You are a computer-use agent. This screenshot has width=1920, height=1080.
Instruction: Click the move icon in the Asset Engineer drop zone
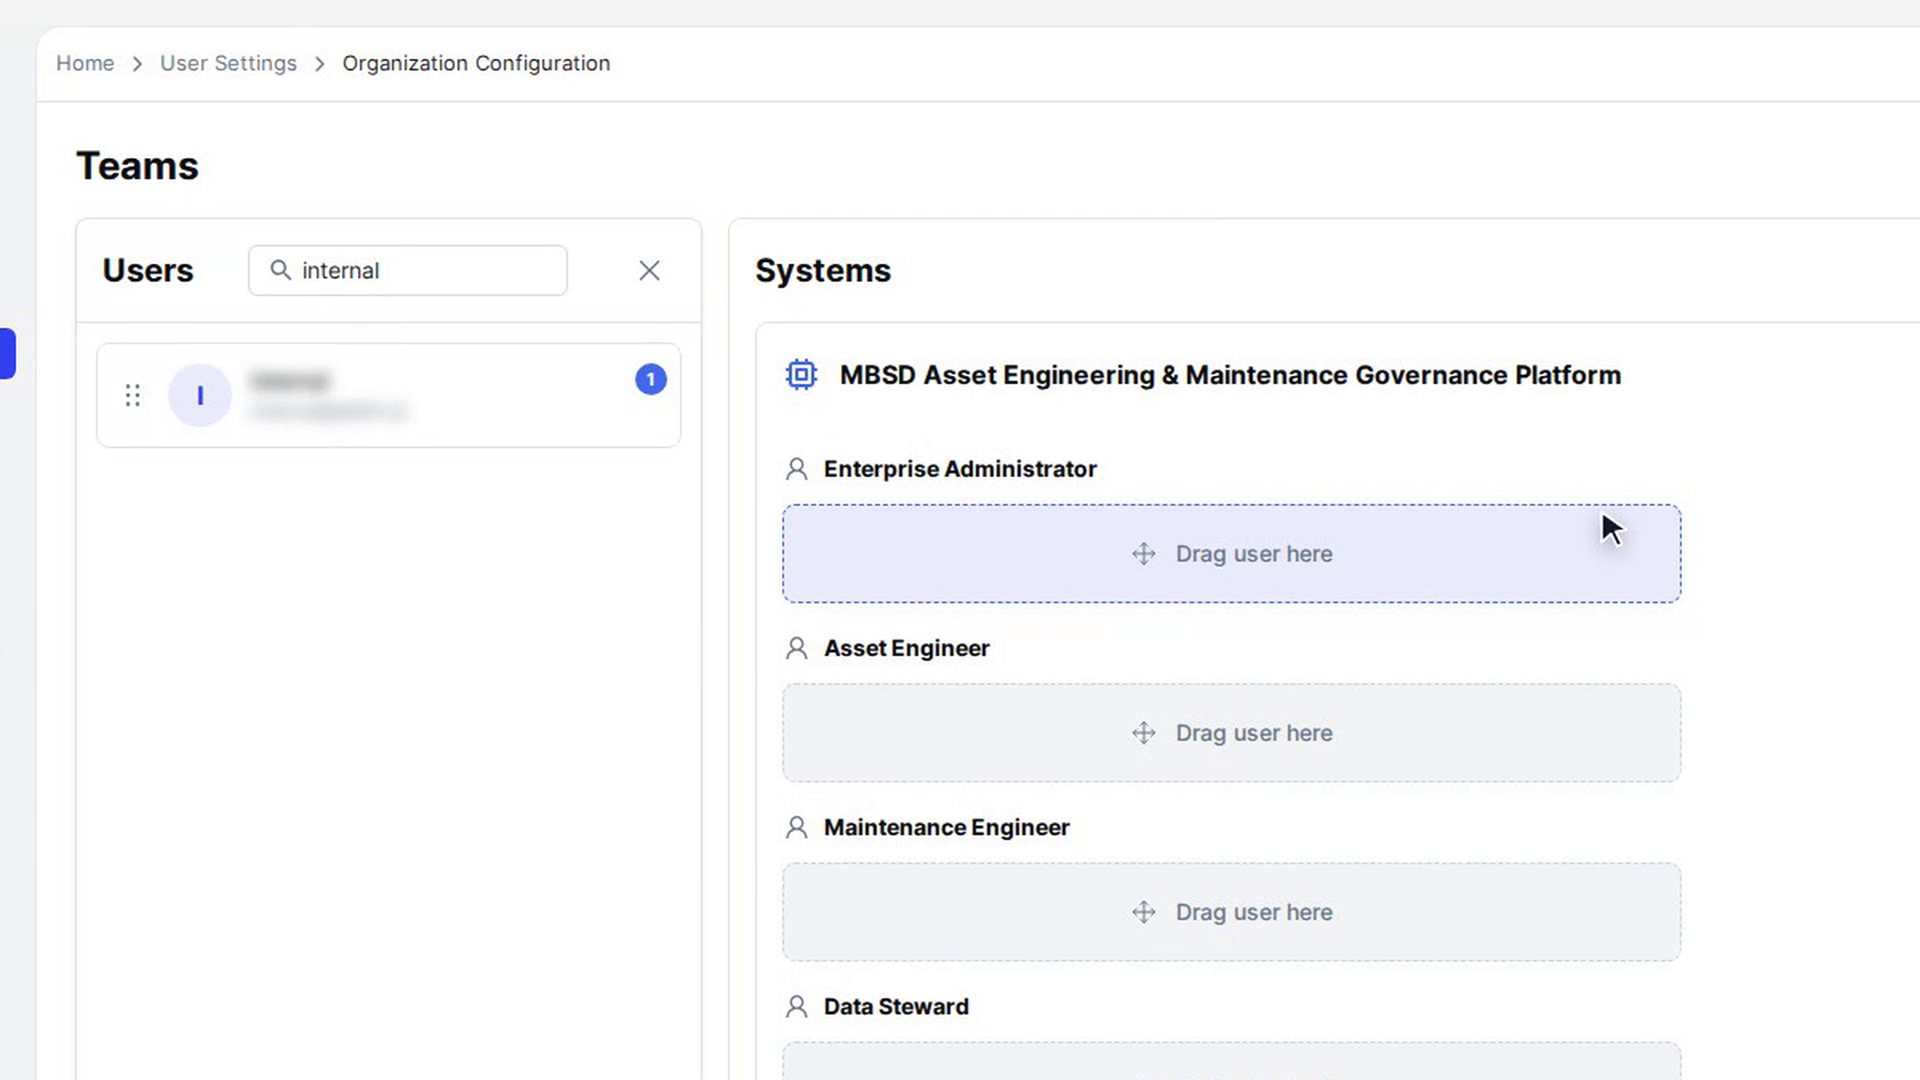pos(1144,733)
